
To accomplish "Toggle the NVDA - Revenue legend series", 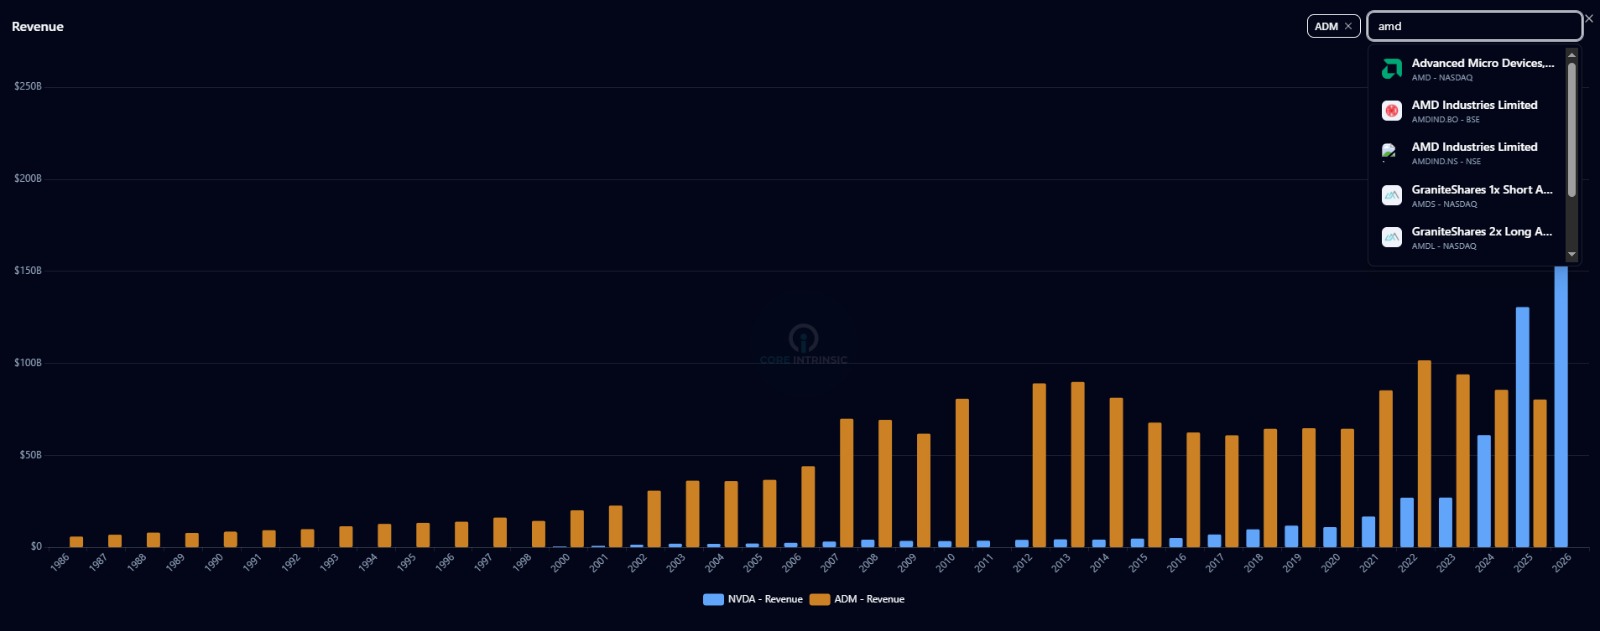I will point(753,599).
